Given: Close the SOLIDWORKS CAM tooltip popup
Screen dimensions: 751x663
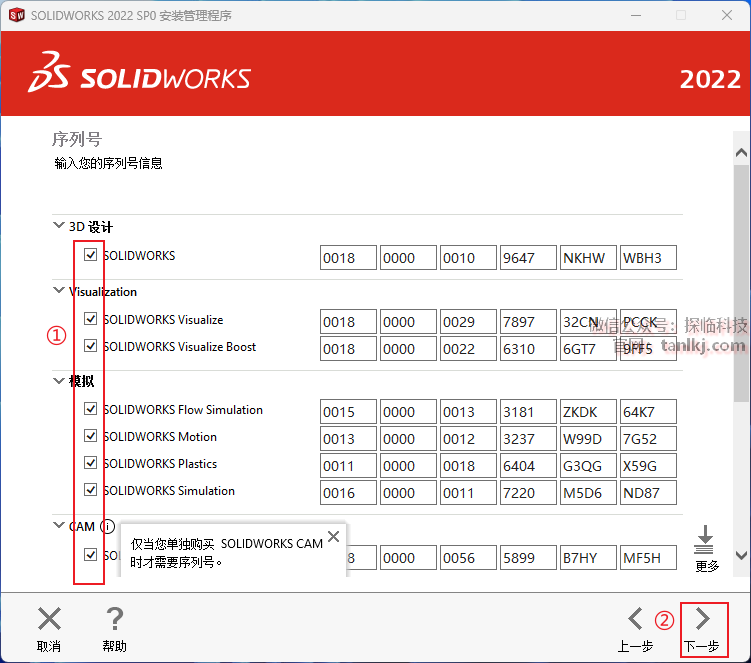Looking at the screenshot, I should point(333,537).
